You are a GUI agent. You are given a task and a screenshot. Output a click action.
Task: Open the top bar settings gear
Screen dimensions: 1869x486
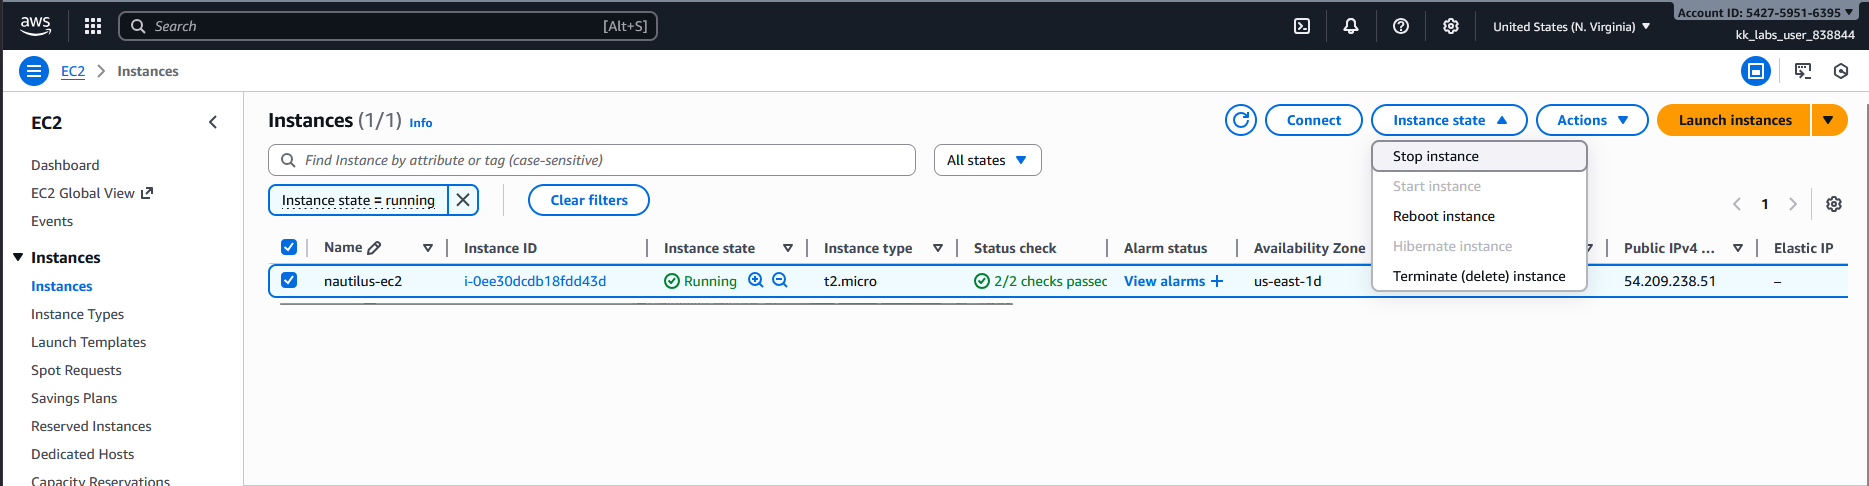[1451, 26]
